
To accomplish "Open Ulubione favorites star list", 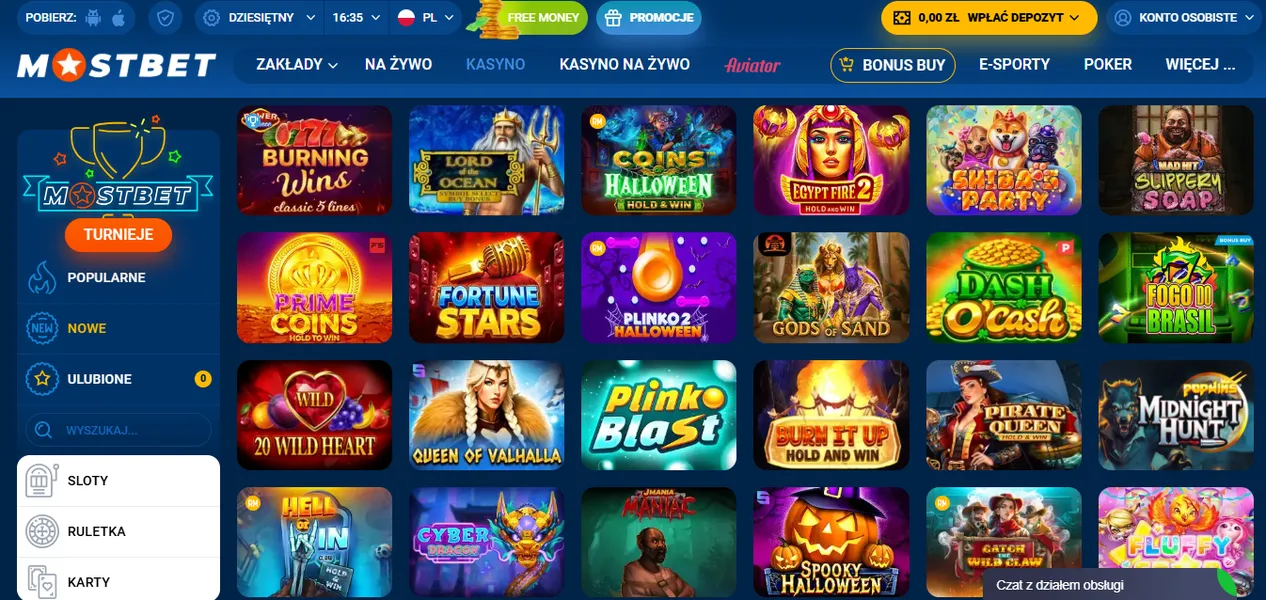I will 118,379.
